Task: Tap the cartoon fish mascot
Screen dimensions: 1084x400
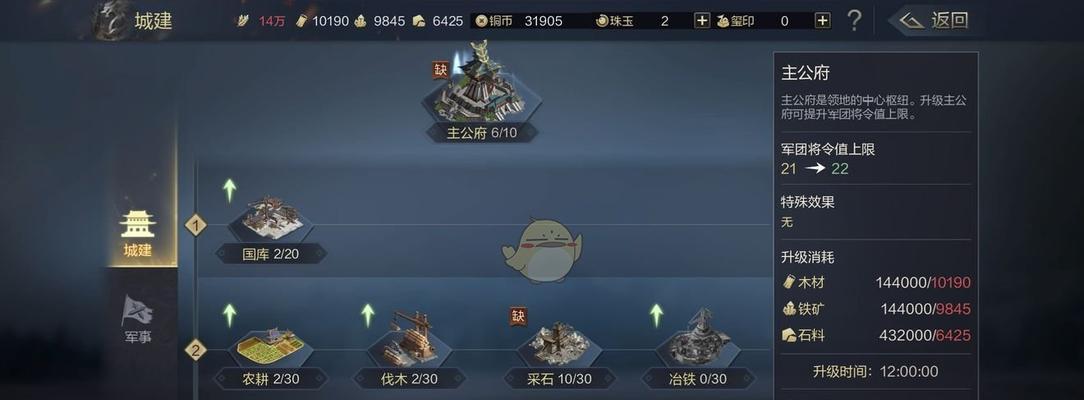Action: point(542,250)
